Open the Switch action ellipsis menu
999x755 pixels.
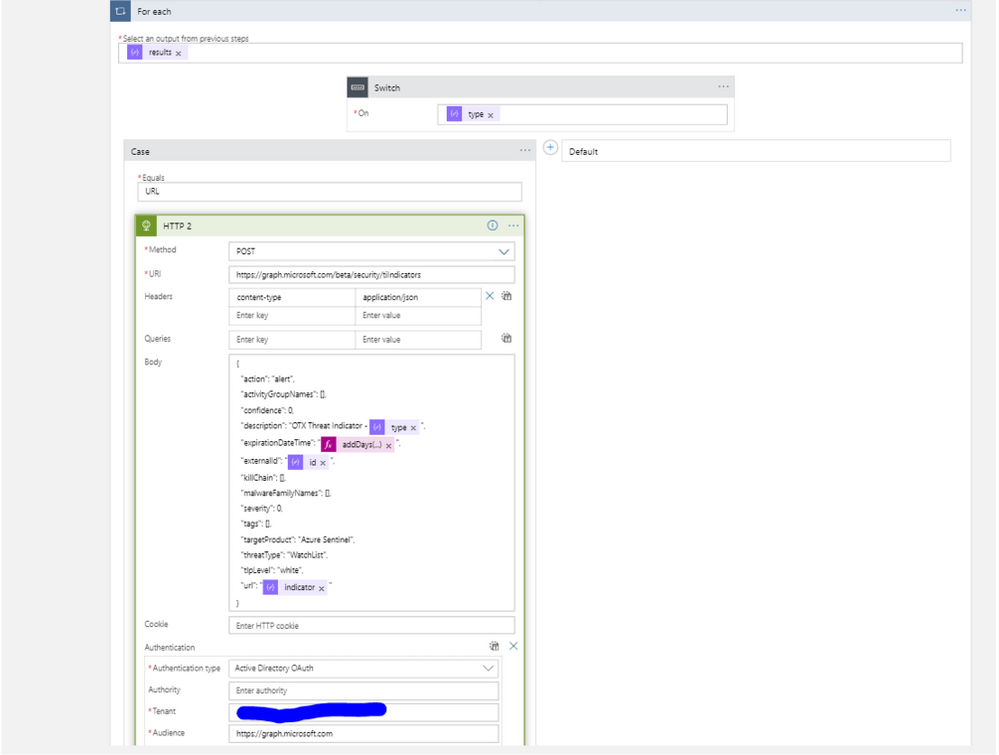[723, 87]
